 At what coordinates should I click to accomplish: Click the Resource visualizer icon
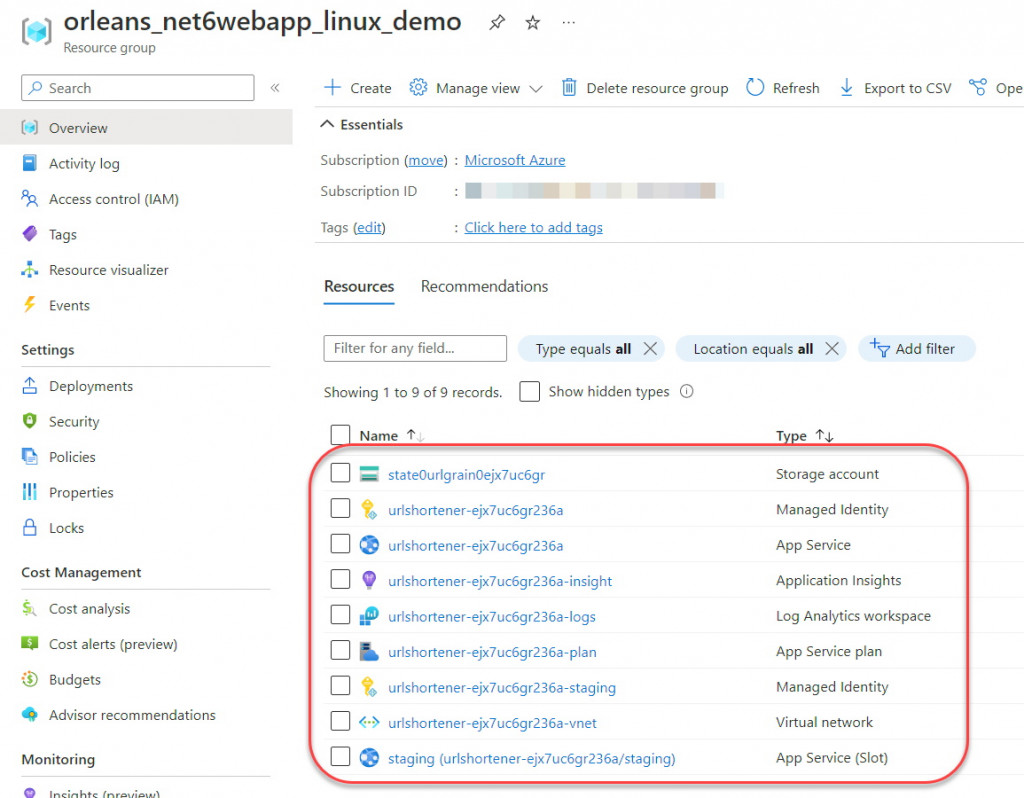click(x=29, y=269)
